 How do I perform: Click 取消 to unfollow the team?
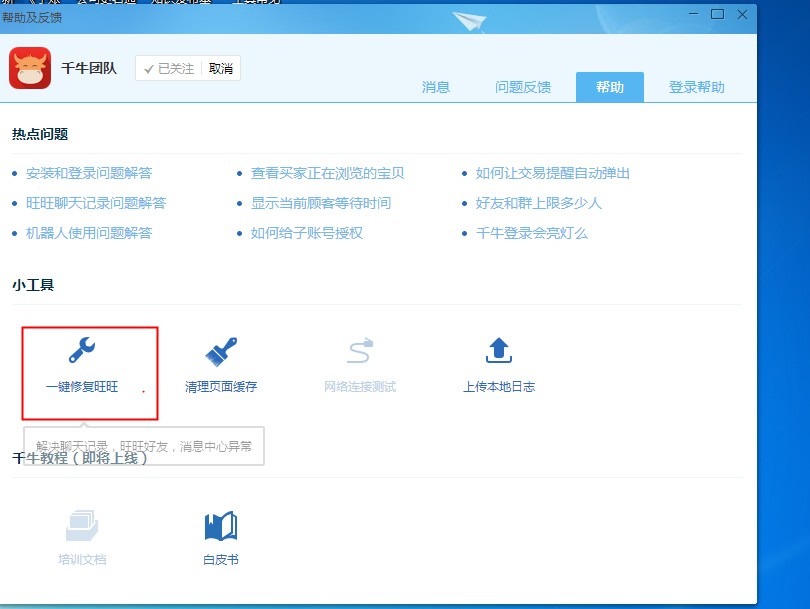221,68
